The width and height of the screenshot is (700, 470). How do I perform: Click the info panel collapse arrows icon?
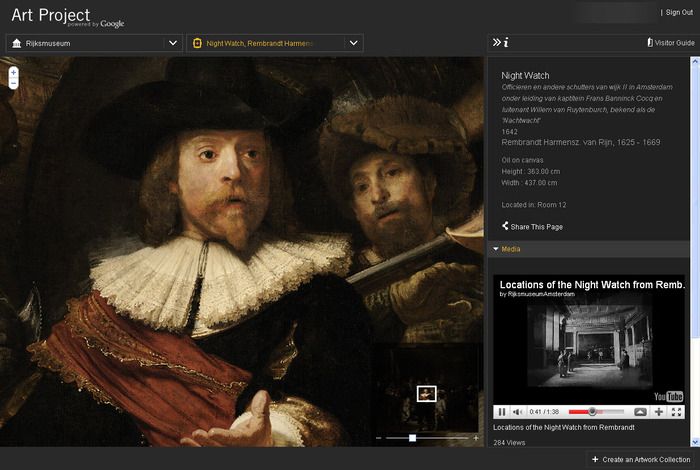[x=495, y=43]
